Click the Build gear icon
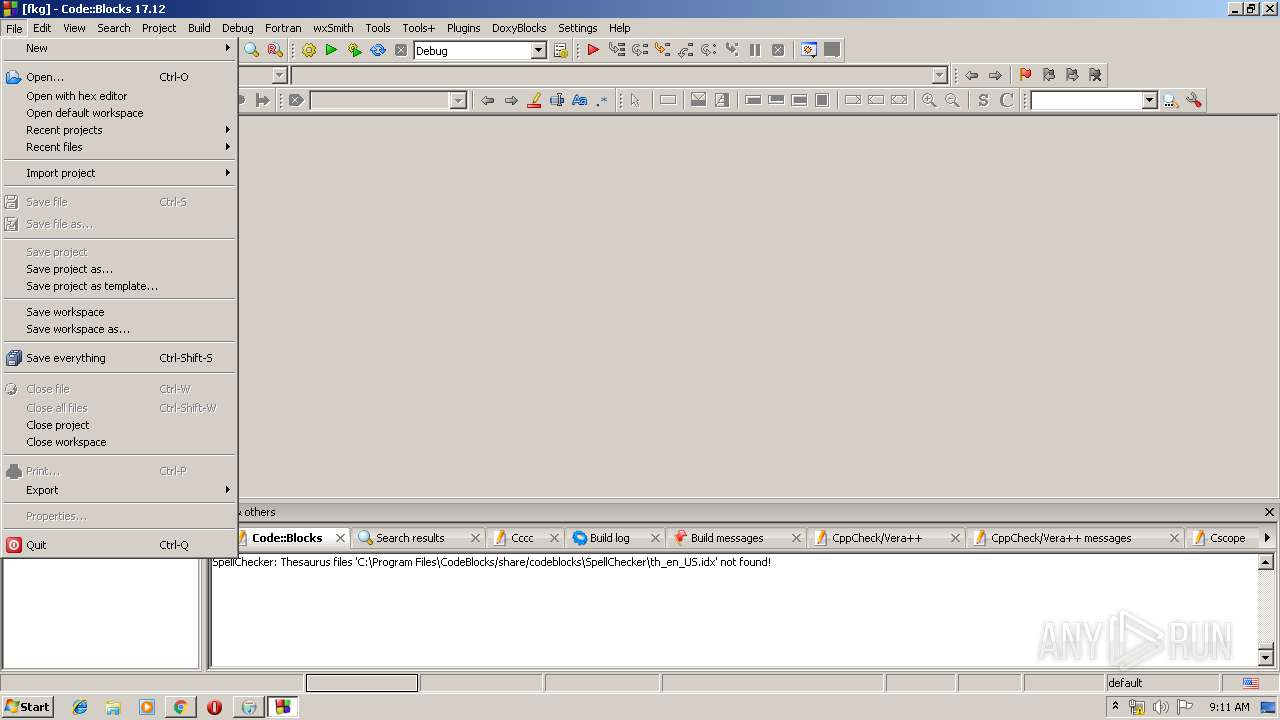1280x720 pixels. click(308, 50)
